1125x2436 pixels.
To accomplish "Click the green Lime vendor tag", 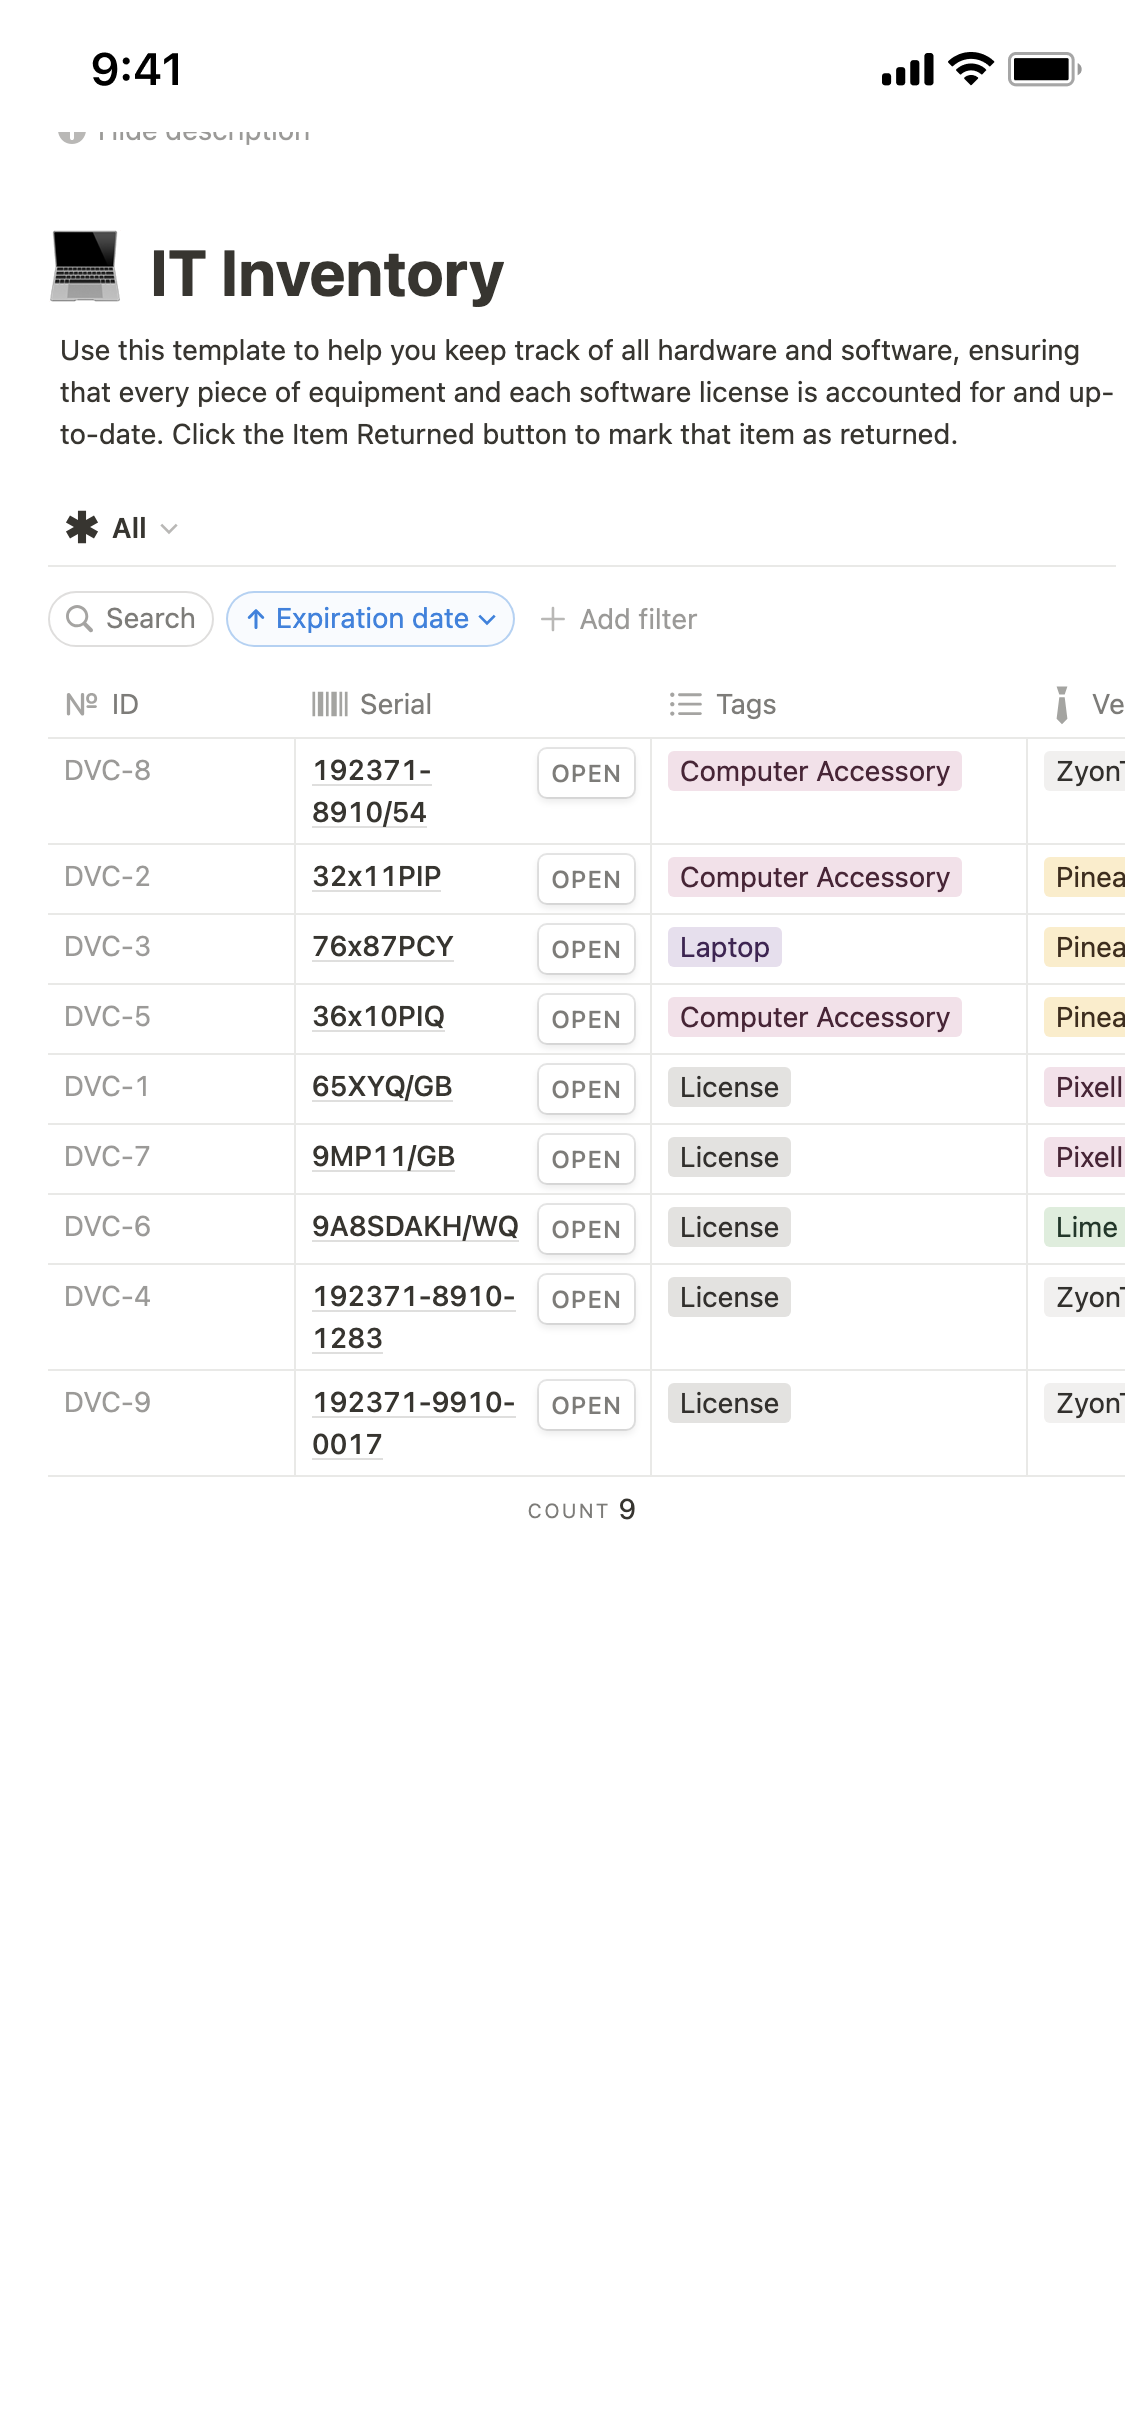I will [x=1085, y=1227].
